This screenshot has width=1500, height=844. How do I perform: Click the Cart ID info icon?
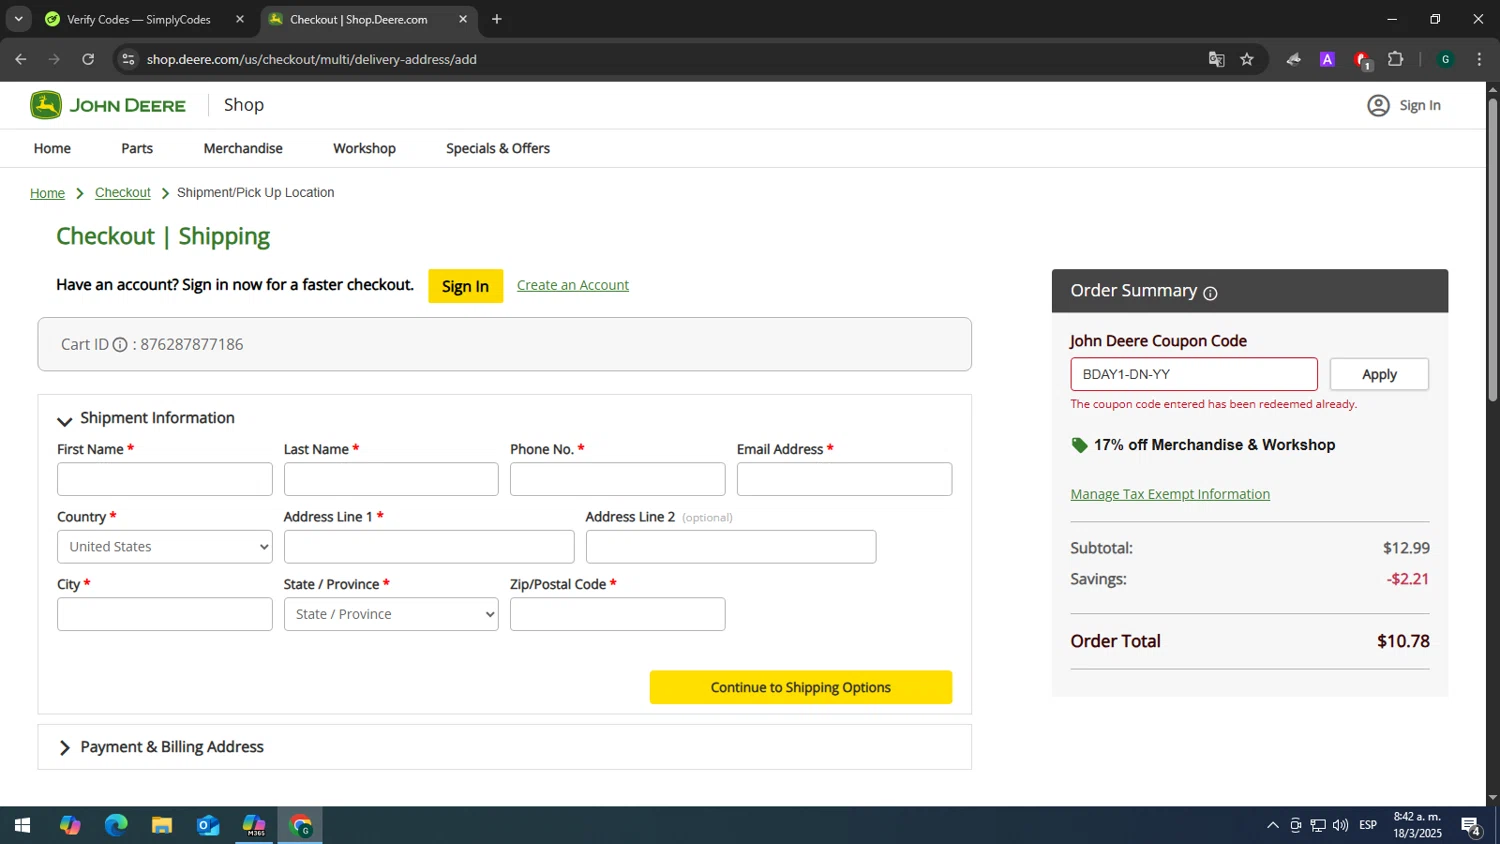pyautogui.click(x=120, y=345)
